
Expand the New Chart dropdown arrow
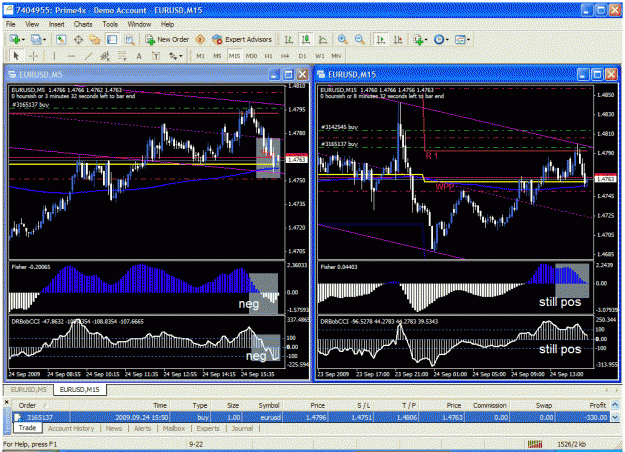(x=24, y=39)
